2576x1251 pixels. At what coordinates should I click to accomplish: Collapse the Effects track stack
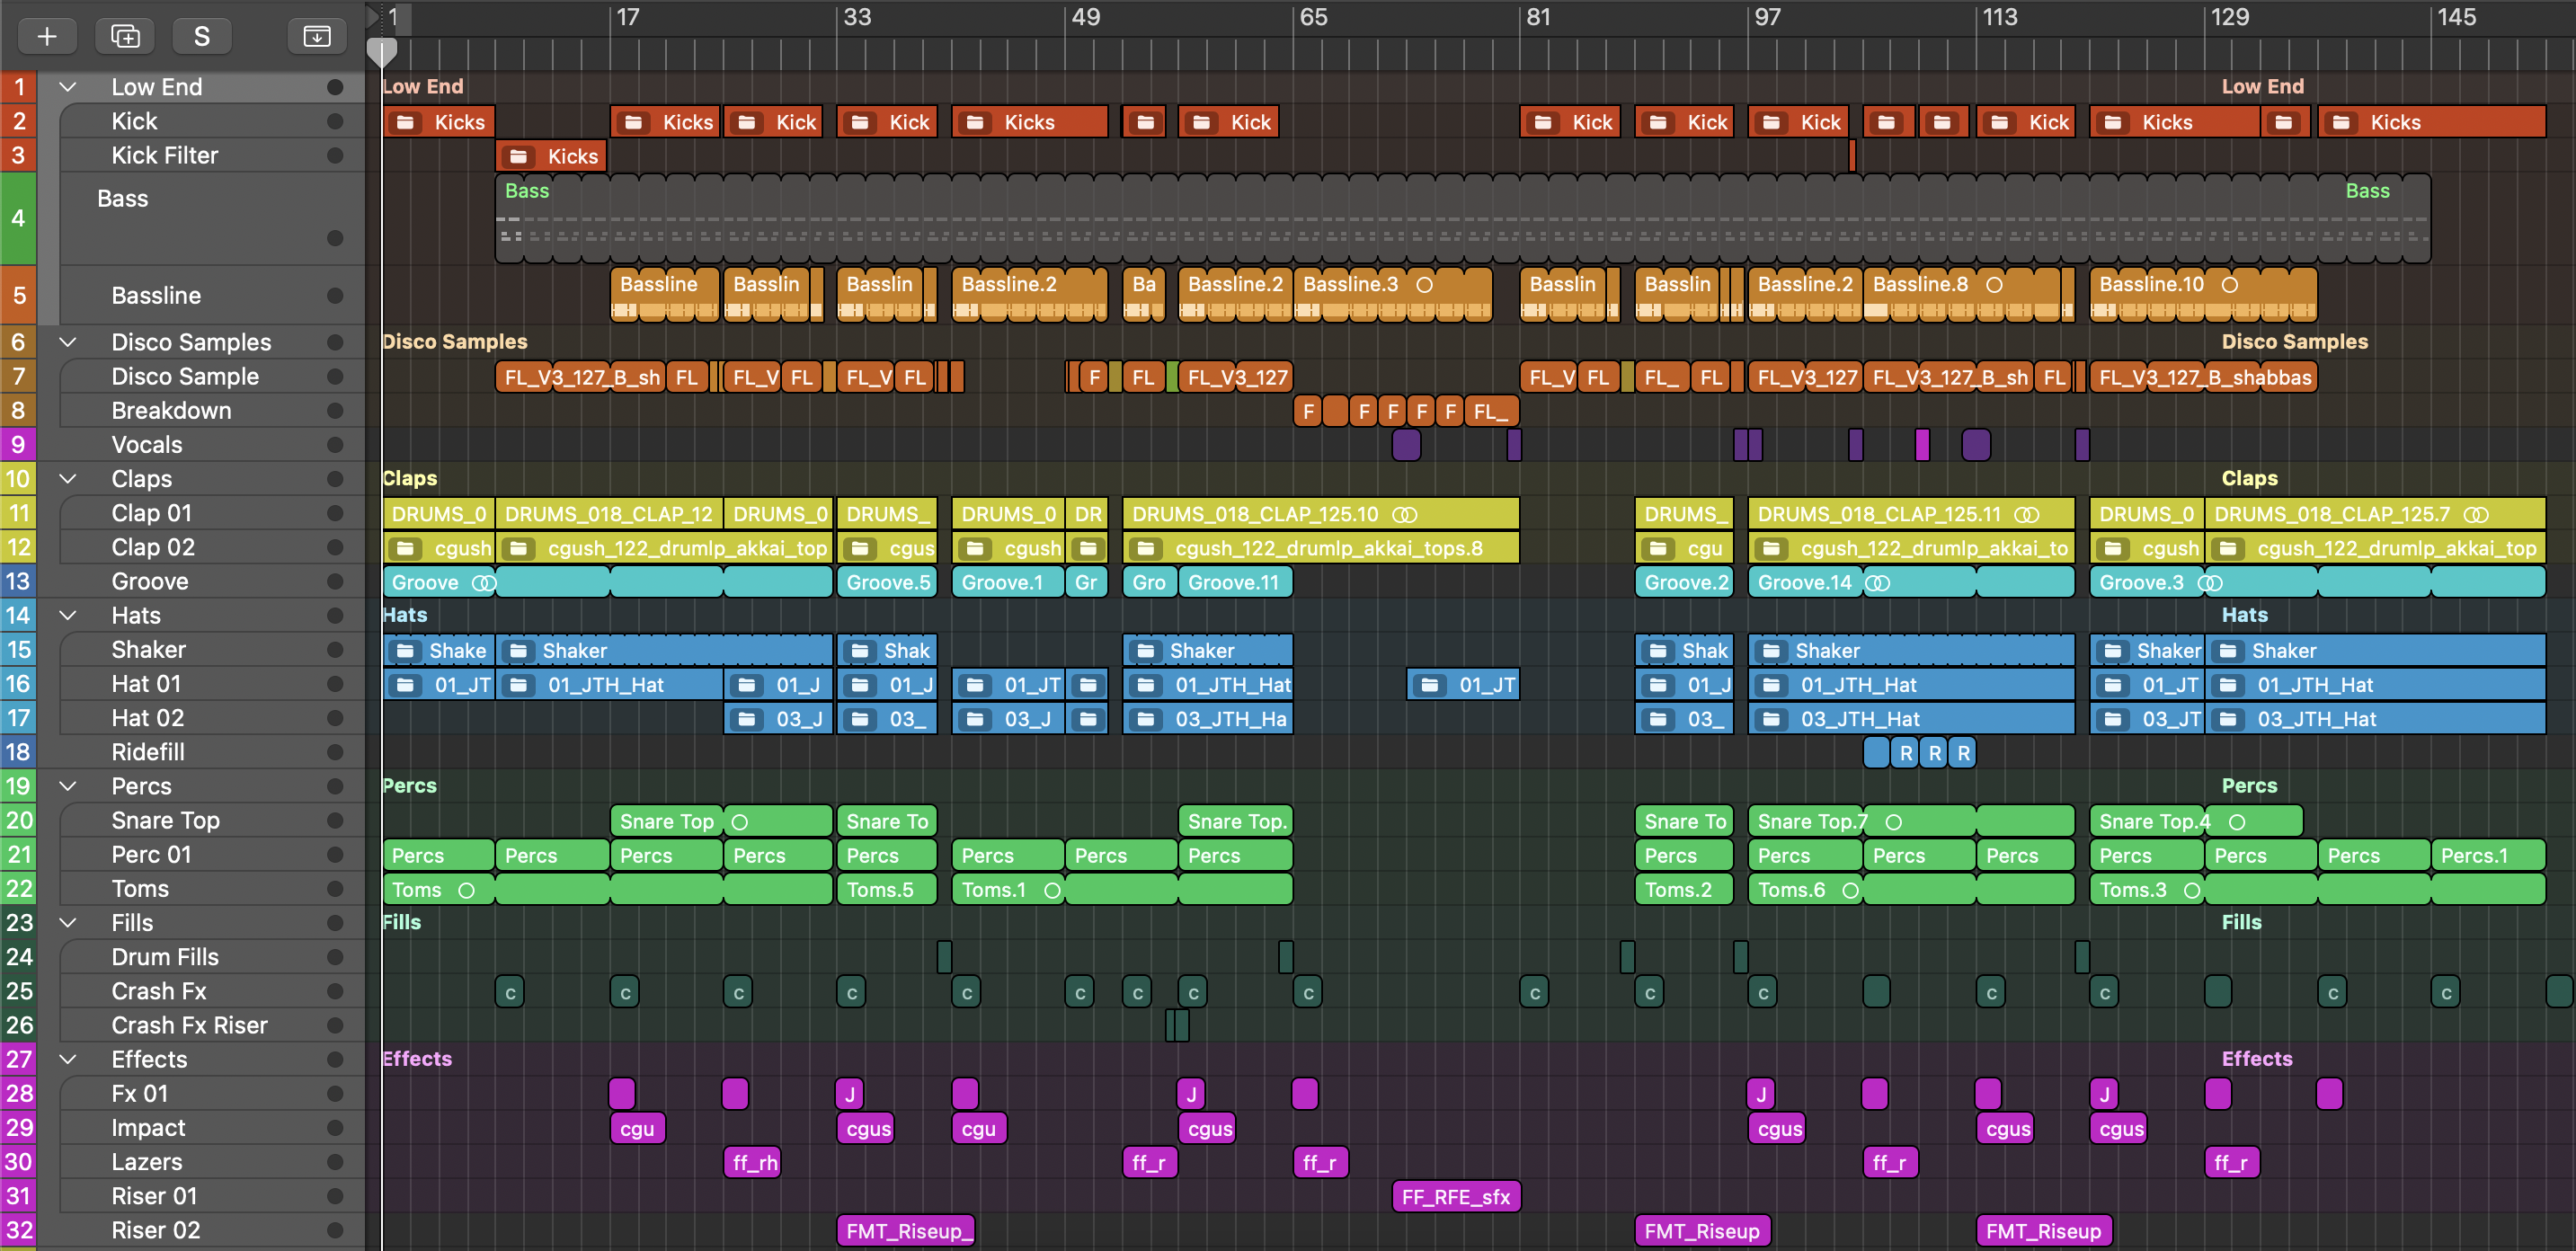(68, 1059)
